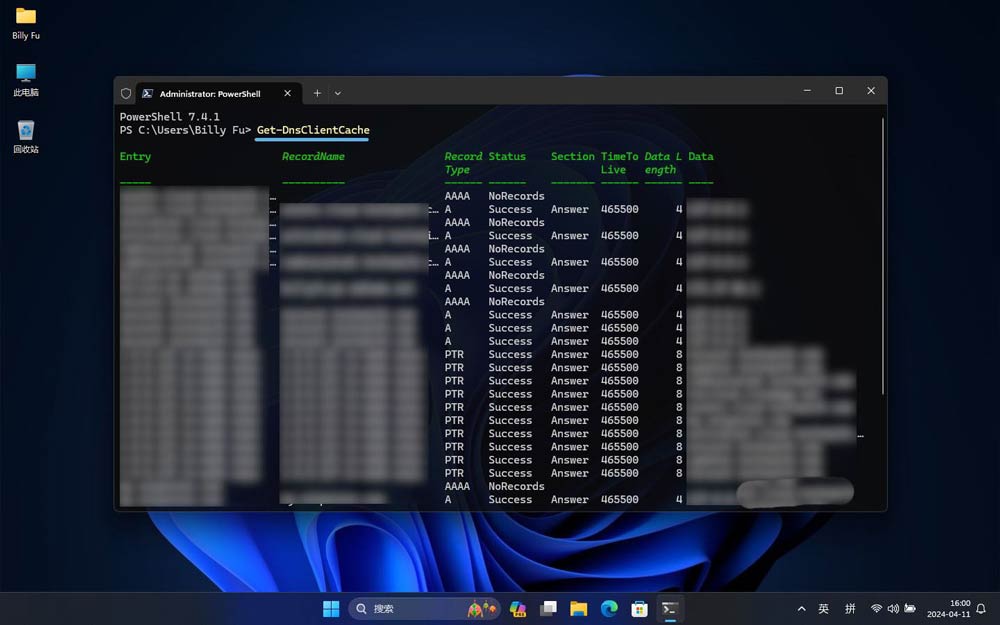Switch input method using the 拼 indicator
This screenshot has width=1000, height=625.
pos(850,608)
